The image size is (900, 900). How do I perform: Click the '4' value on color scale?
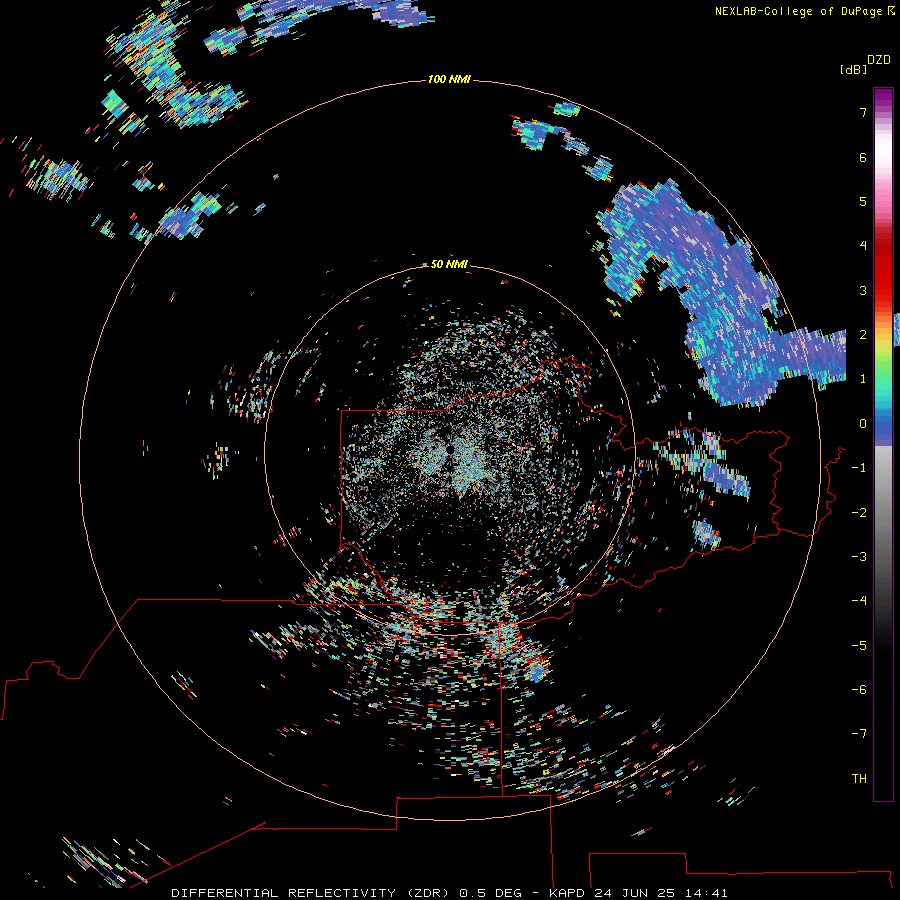click(863, 246)
